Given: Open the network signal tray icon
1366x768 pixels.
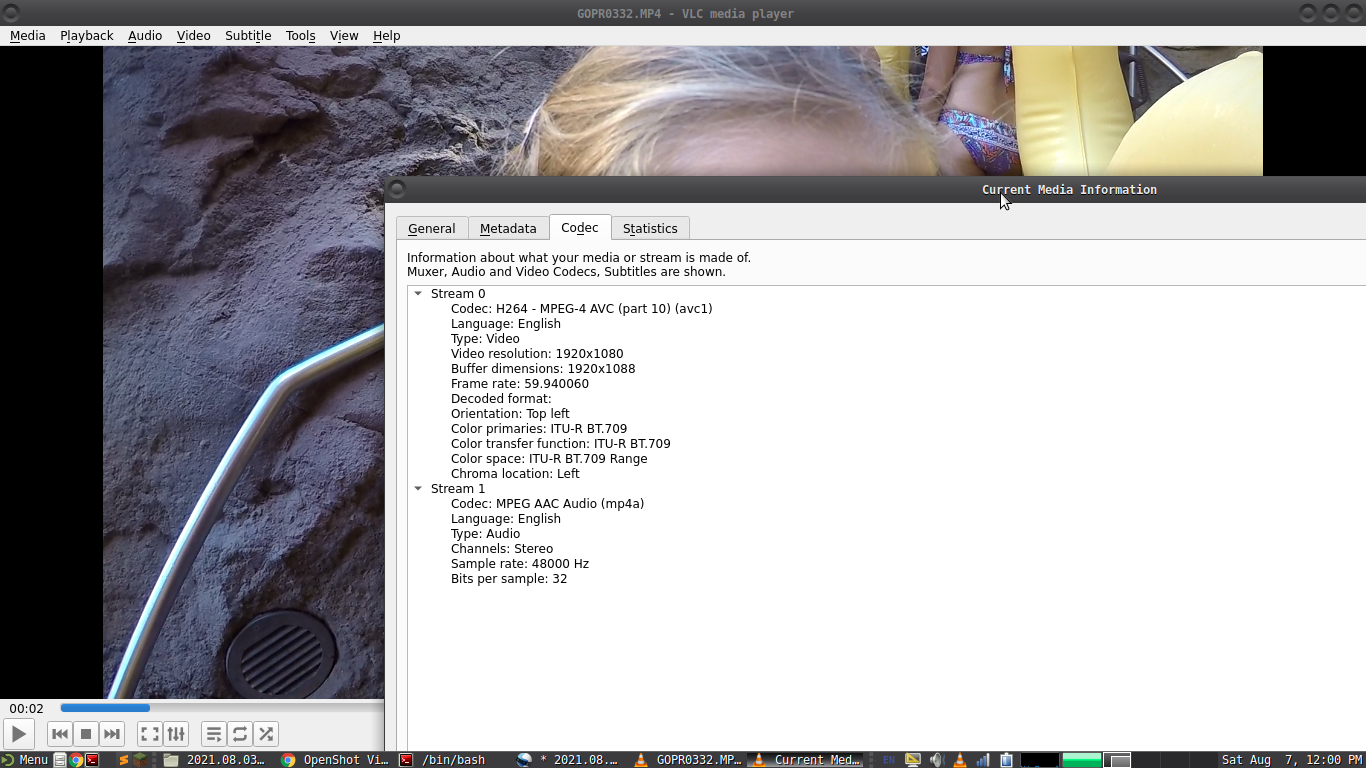Looking at the screenshot, I should tap(983, 760).
